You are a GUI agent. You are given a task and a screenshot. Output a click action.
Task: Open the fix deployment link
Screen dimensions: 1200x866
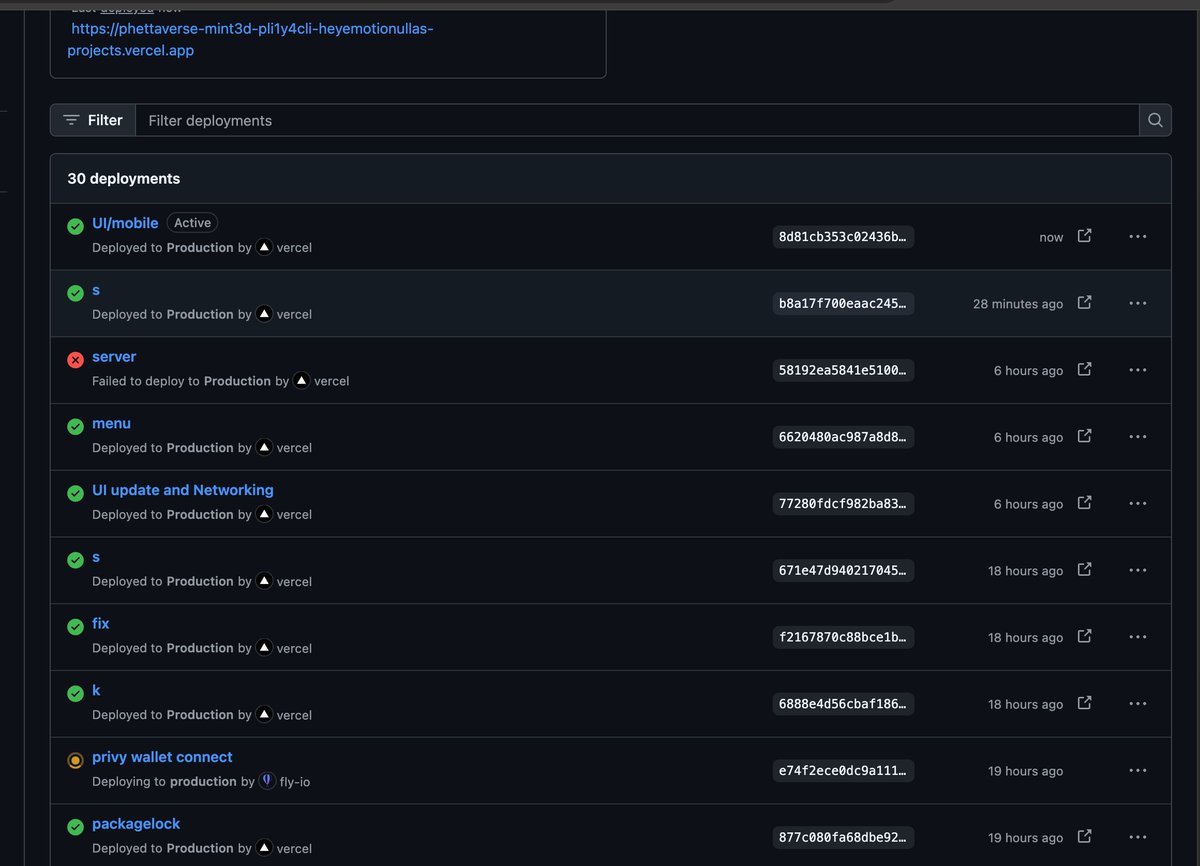(x=101, y=624)
